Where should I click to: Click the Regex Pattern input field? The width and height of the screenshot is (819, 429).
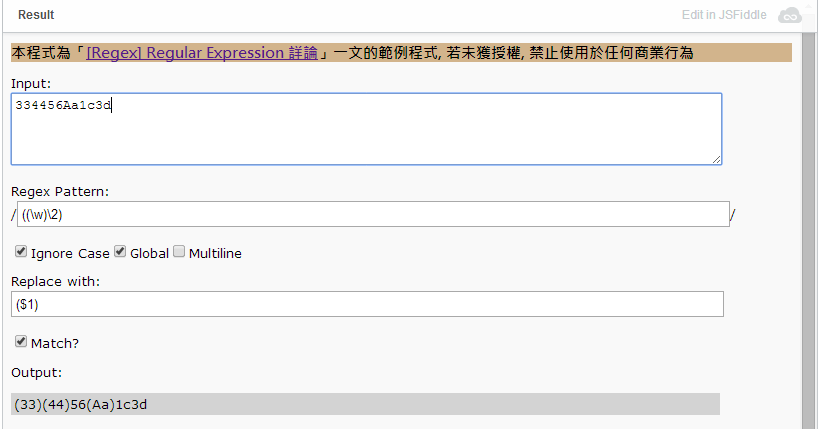(x=373, y=214)
